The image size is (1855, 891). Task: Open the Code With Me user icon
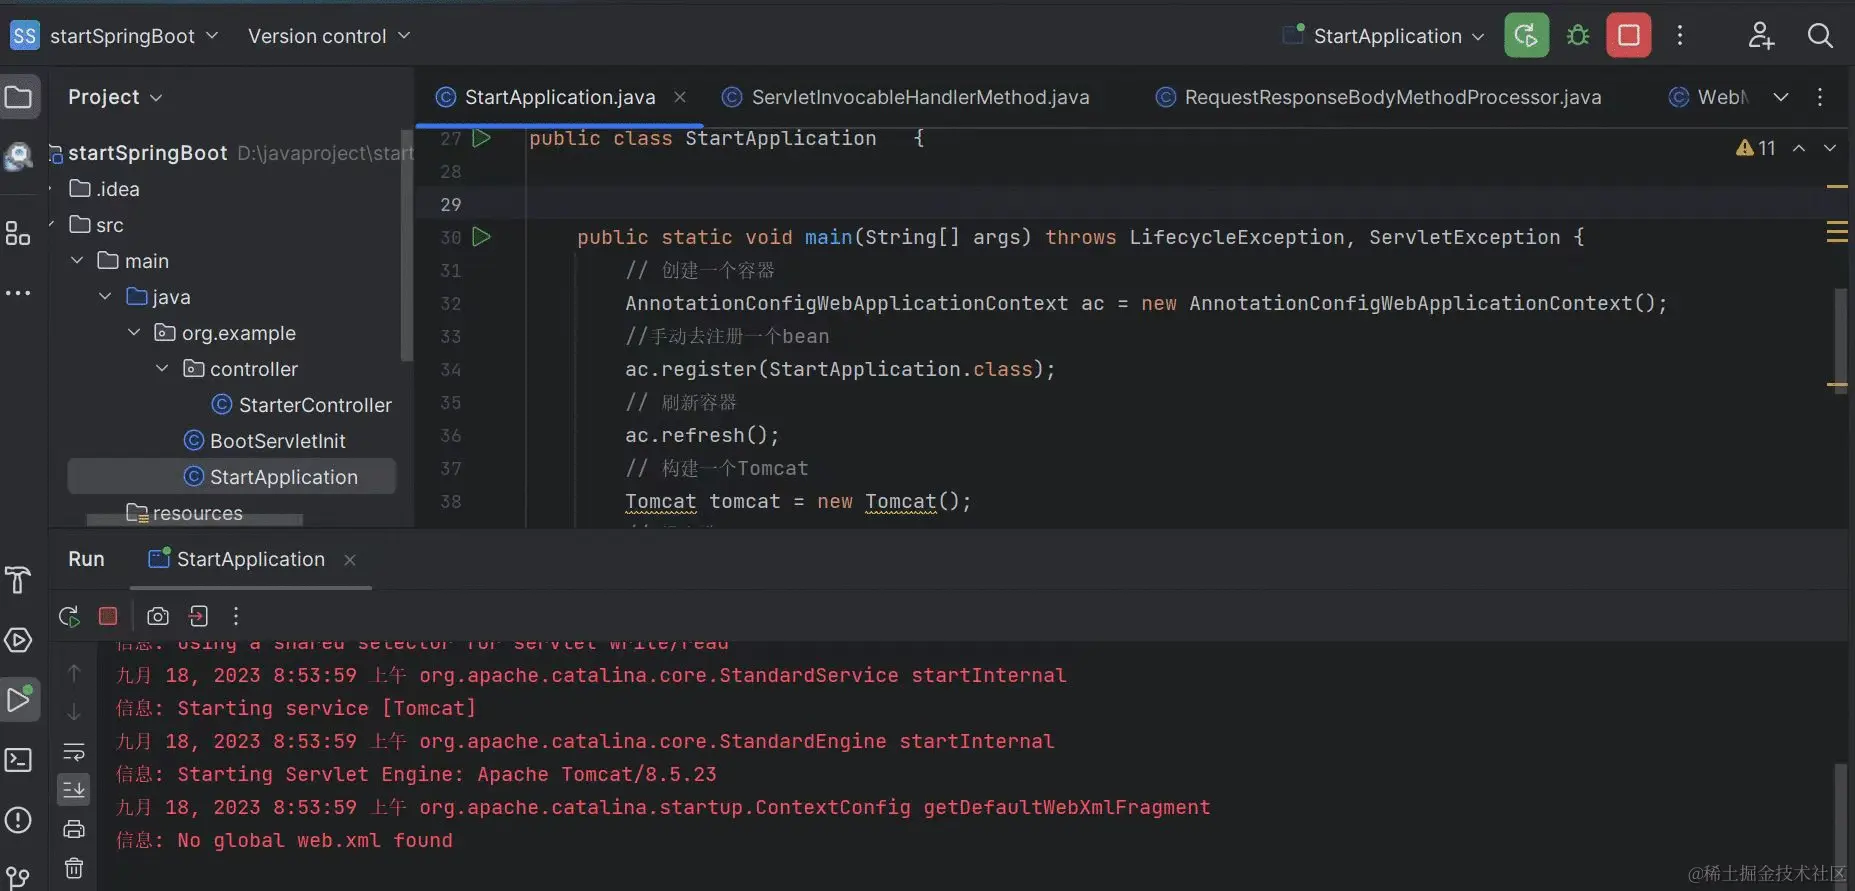coord(1761,36)
